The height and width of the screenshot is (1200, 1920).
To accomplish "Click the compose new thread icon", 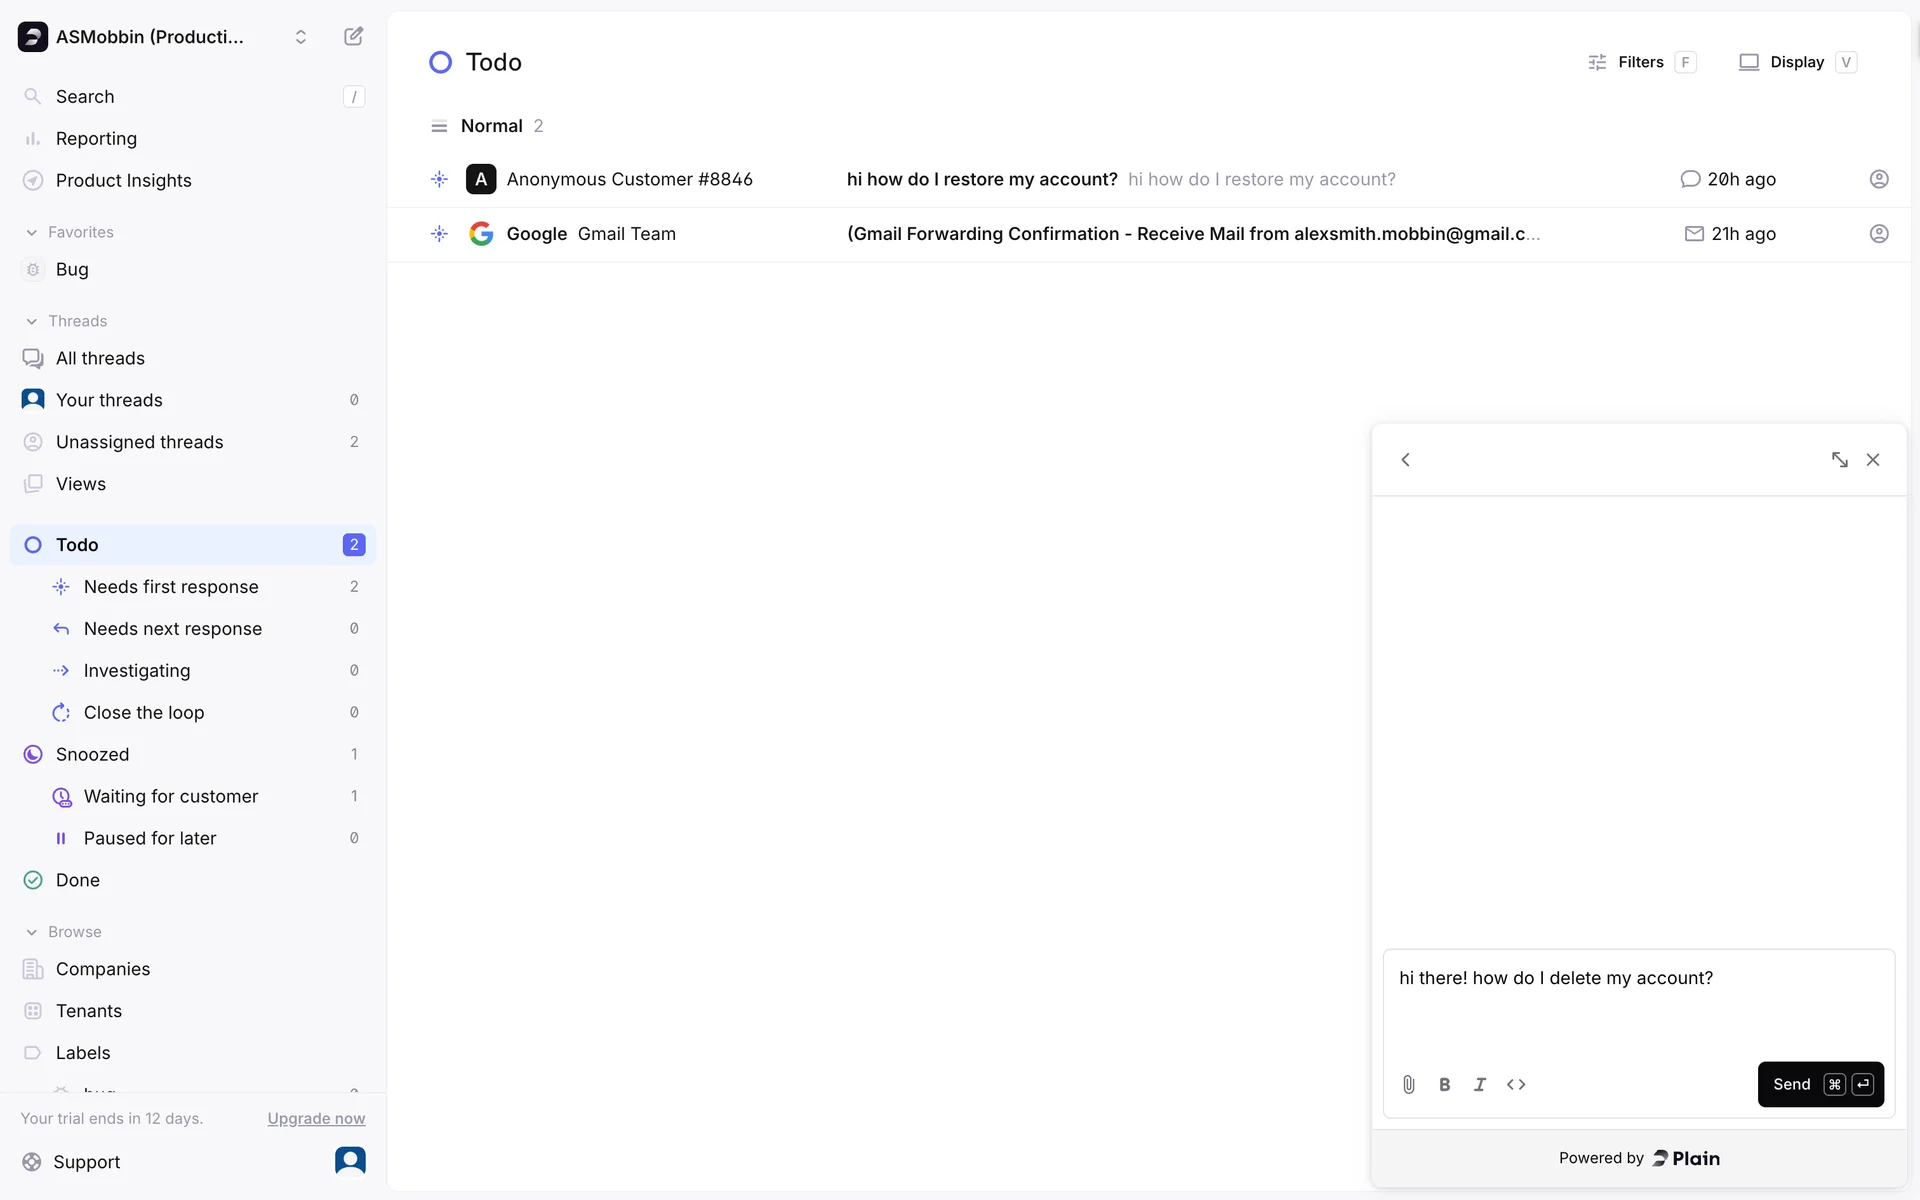I will click(x=353, y=37).
